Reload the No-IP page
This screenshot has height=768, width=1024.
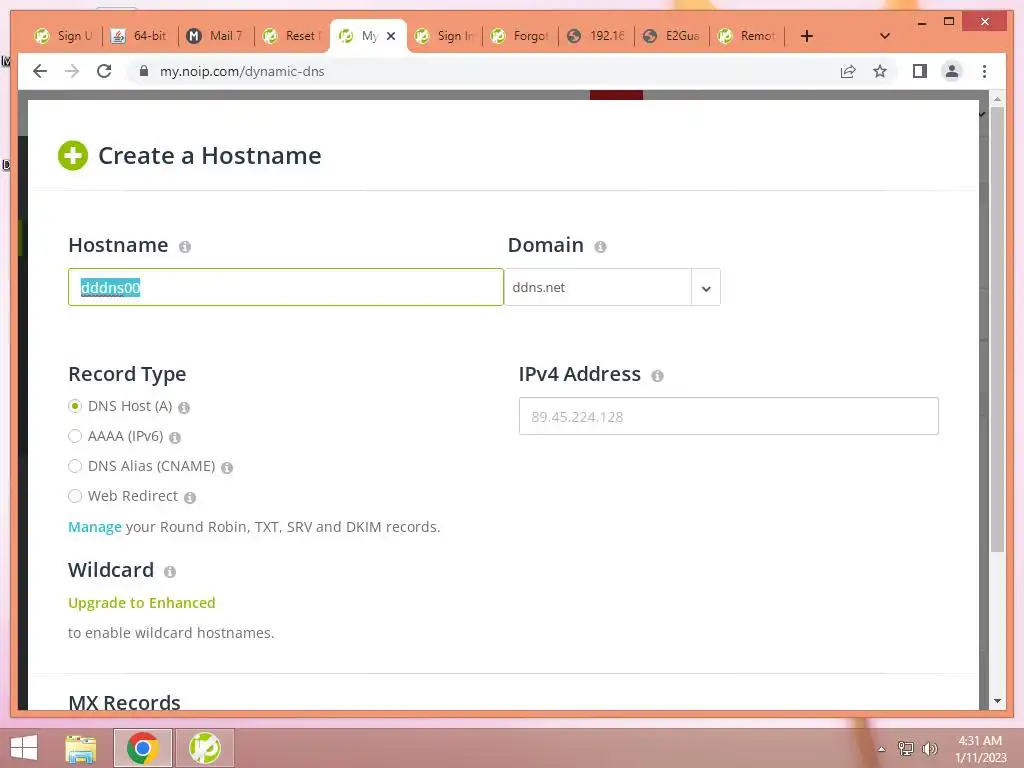click(104, 71)
